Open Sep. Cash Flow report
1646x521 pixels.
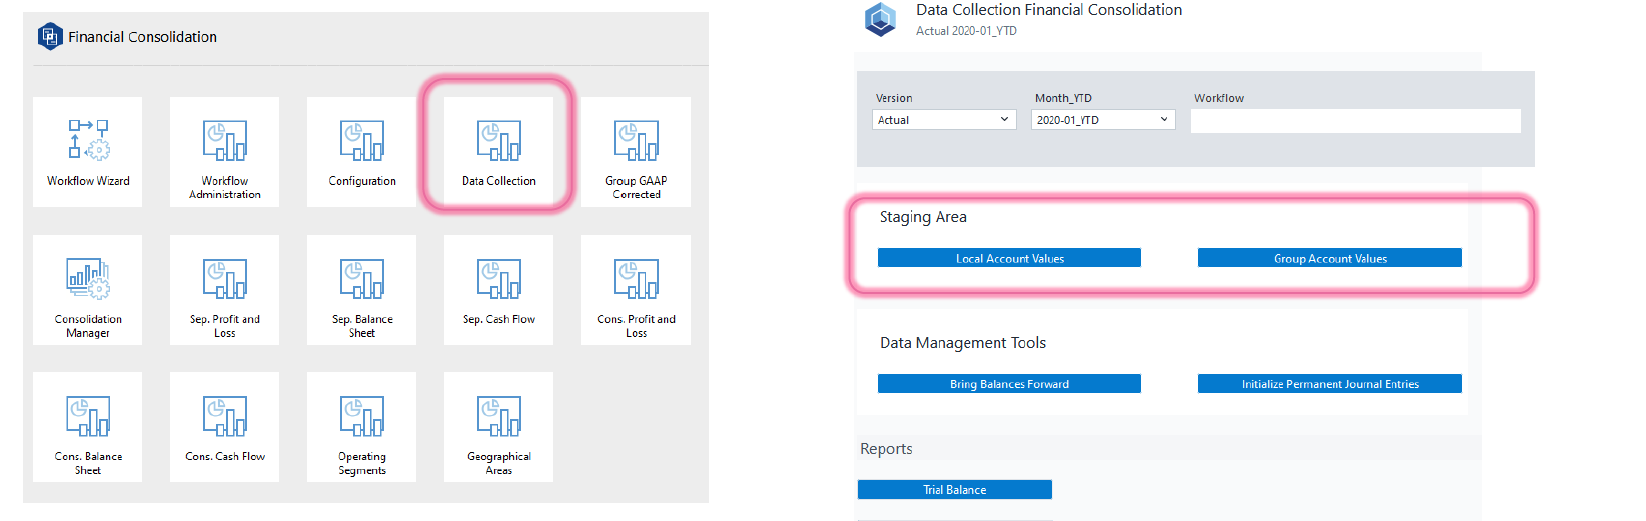[x=499, y=289]
